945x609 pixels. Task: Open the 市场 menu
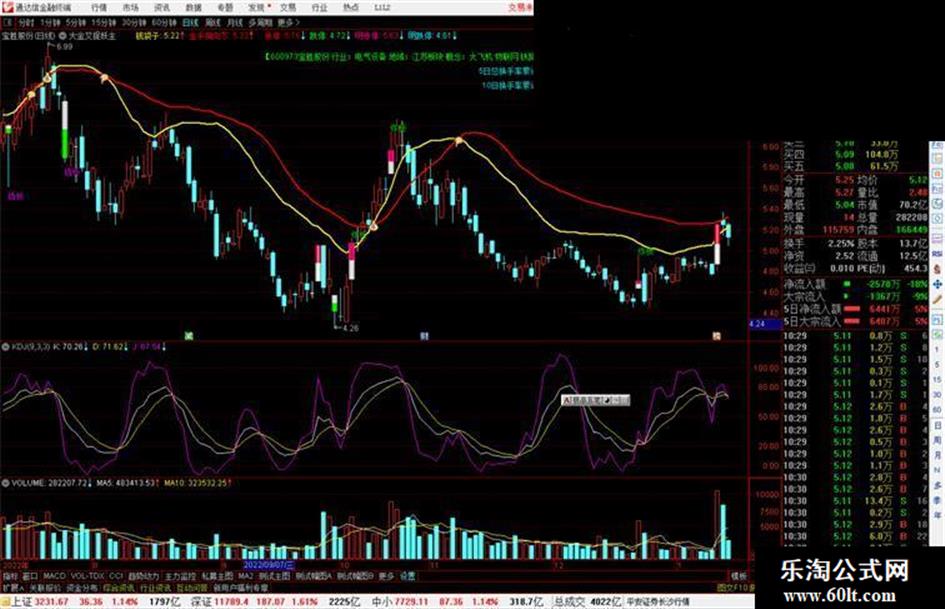[130, 8]
